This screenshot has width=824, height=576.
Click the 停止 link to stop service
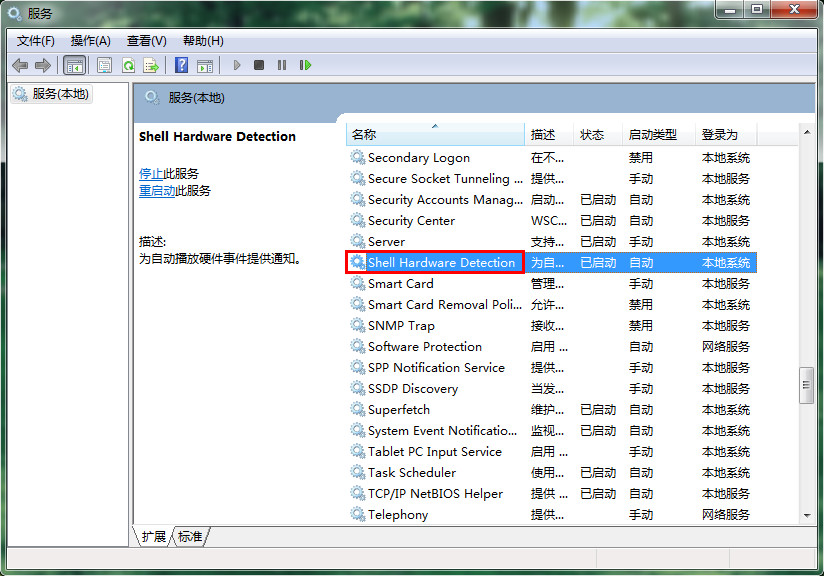tap(151, 174)
